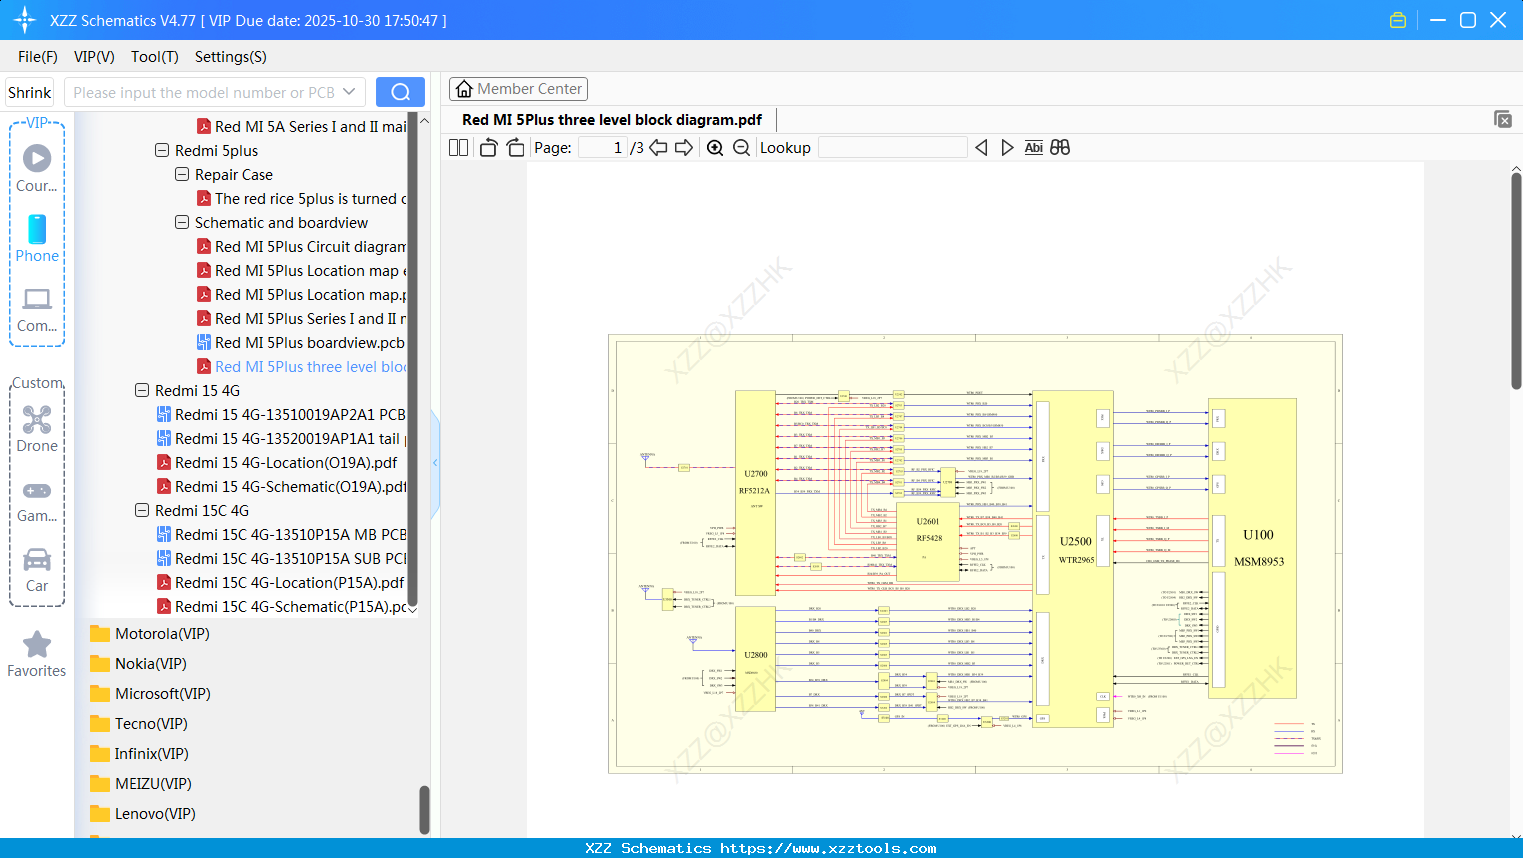Zoom in on the PDF with the magnifier plus
The height and width of the screenshot is (858, 1523).
point(715,147)
